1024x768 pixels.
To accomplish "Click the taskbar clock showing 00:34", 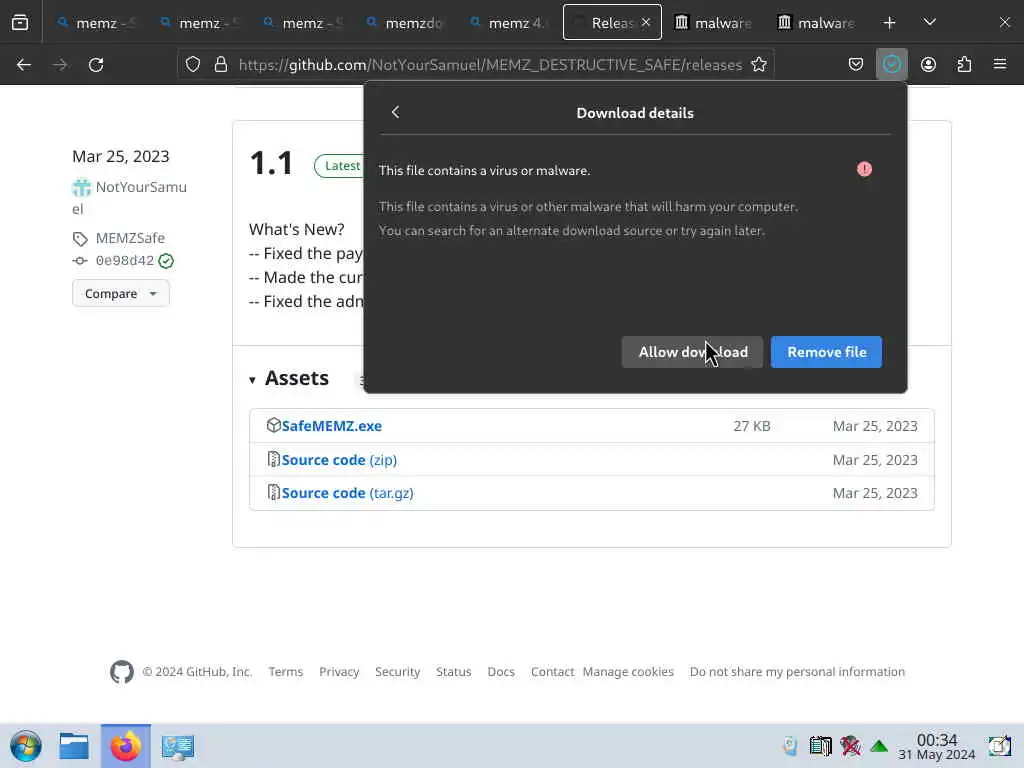I will click(936, 746).
